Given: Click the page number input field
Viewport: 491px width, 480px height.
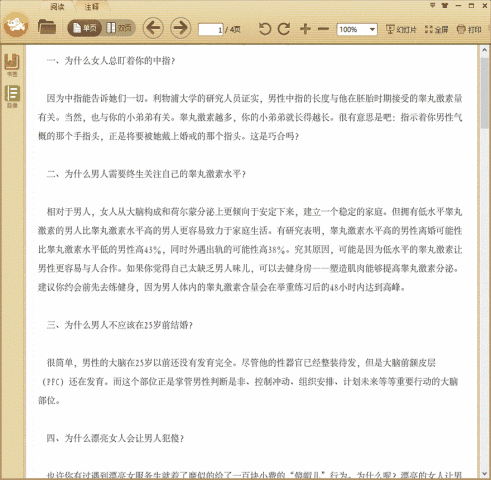Looking at the screenshot, I should click(x=211, y=30).
